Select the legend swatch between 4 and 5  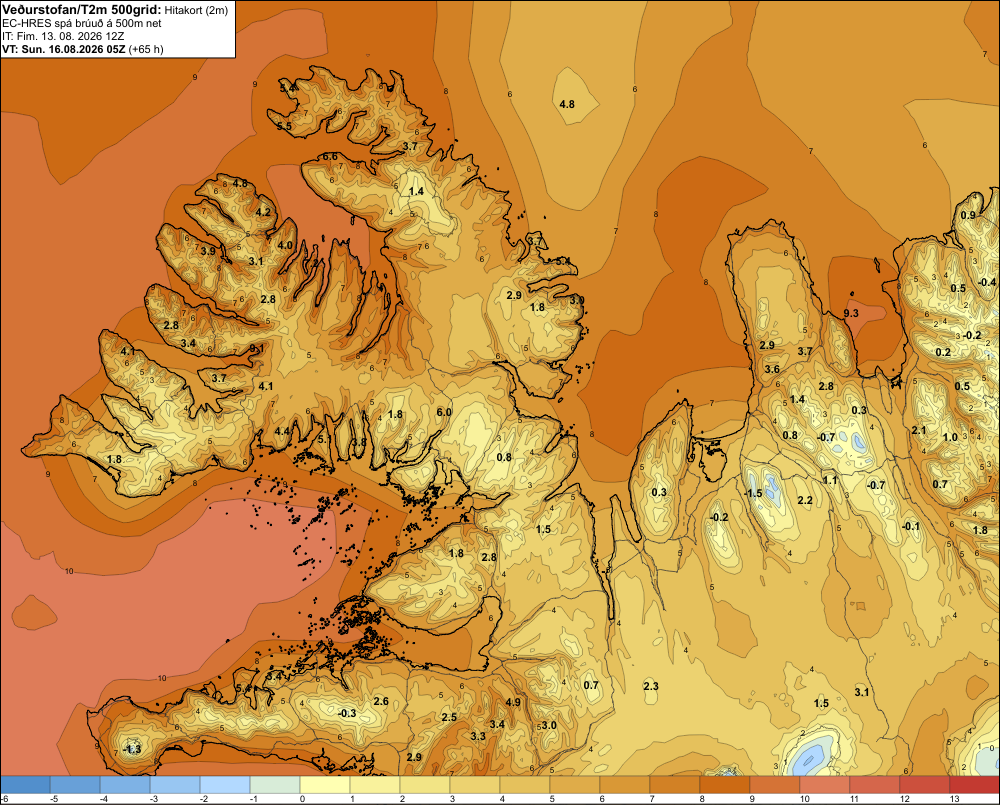(x=525, y=784)
